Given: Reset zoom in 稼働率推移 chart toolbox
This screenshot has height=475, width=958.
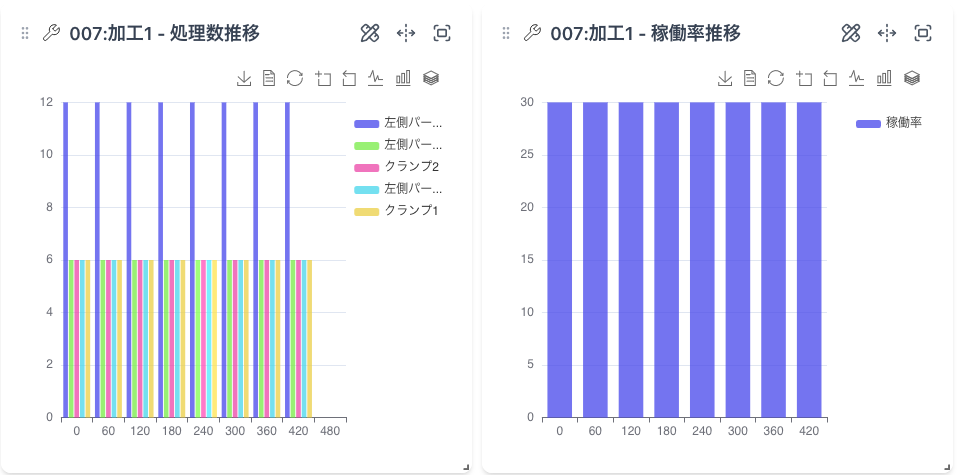Looking at the screenshot, I should pyautogui.click(x=830, y=78).
